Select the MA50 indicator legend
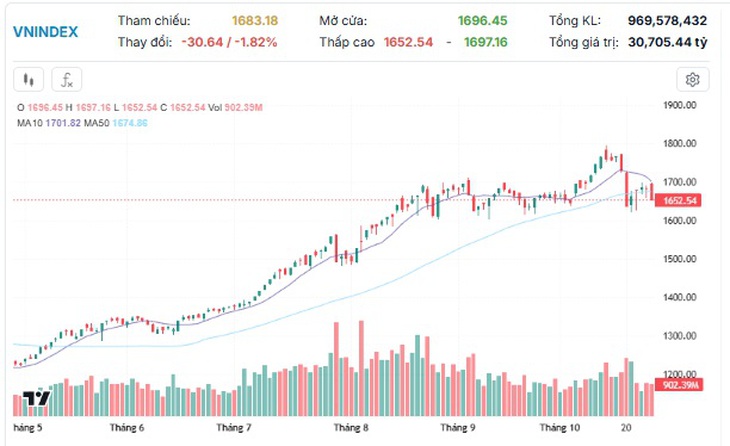The height and width of the screenshot is (446, 730). click(x=115, y=123)
